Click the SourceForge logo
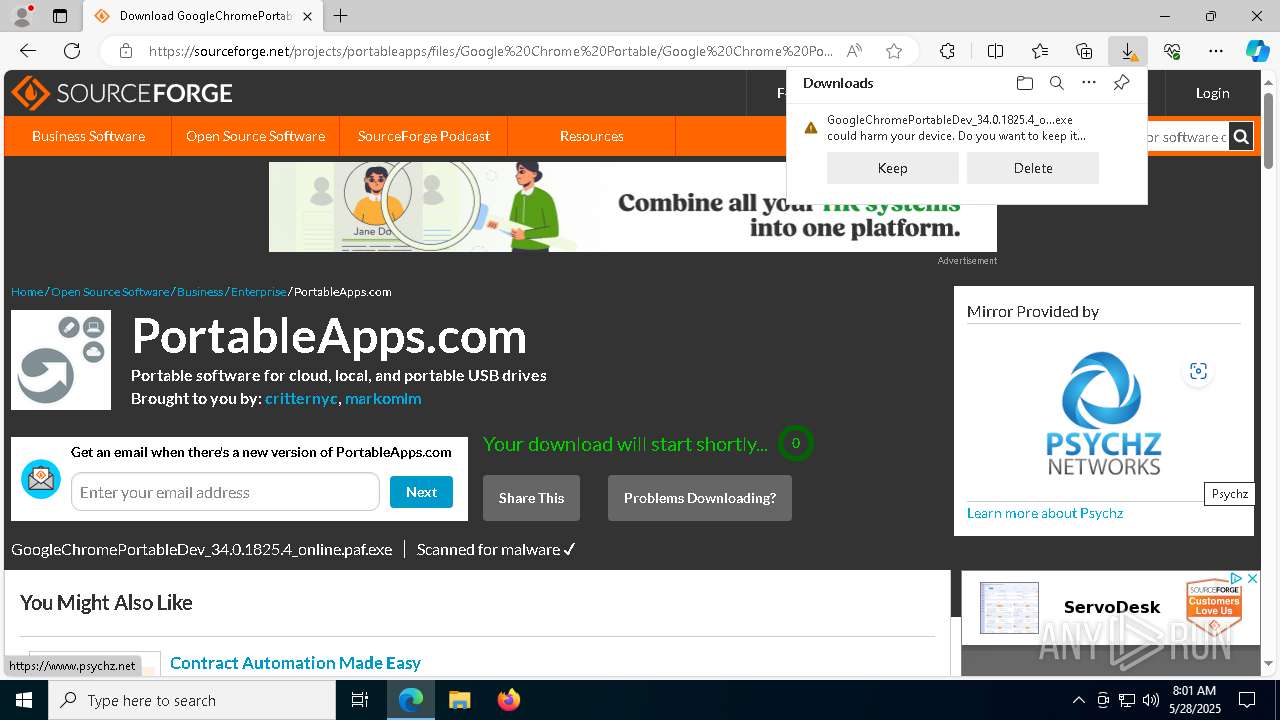1280x720 pixels. click(x=122, y=93)
